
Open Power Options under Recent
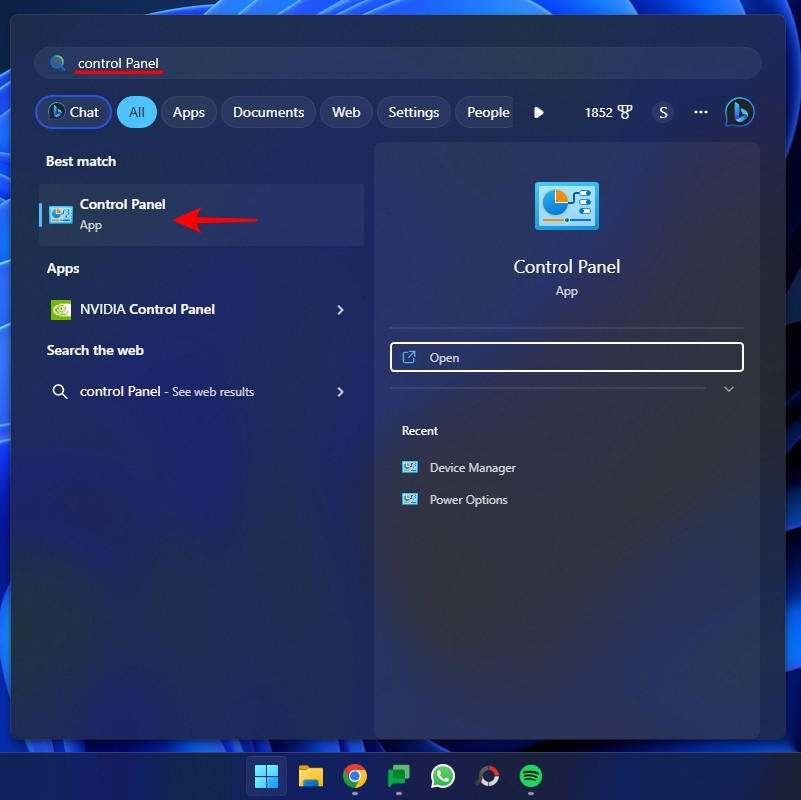(467, 499)
